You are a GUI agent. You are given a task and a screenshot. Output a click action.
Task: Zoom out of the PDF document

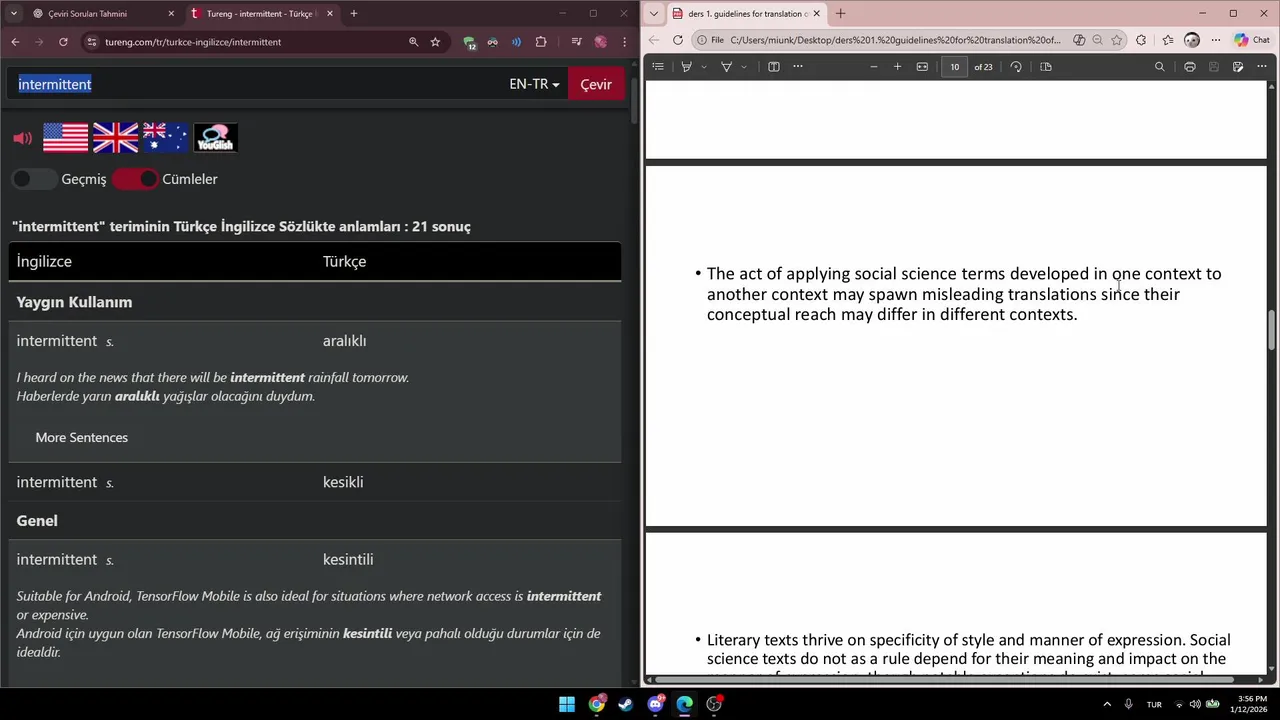coord(873,67)
